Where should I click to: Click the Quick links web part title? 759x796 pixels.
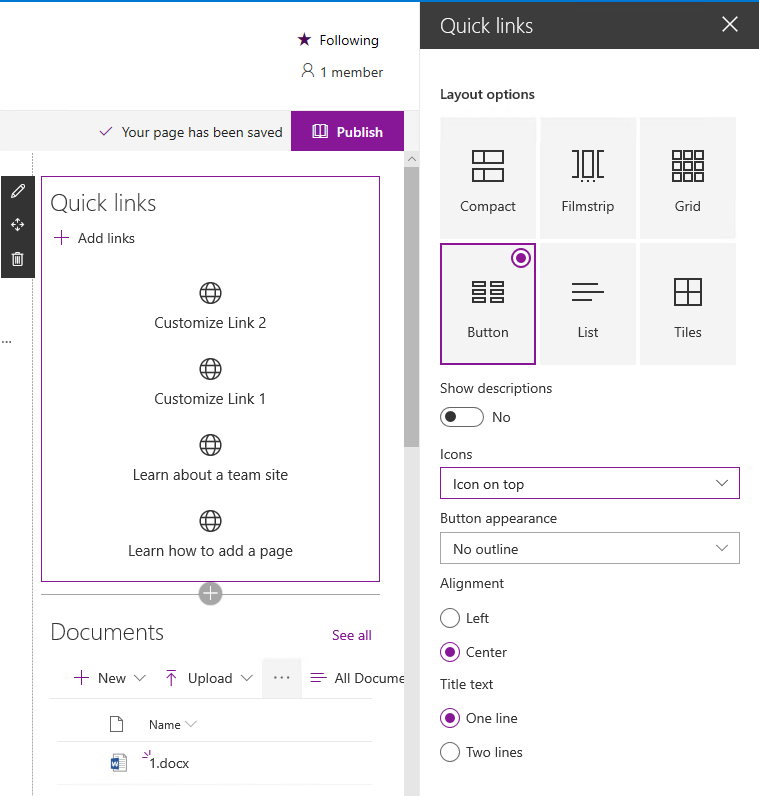click(104, 203)
